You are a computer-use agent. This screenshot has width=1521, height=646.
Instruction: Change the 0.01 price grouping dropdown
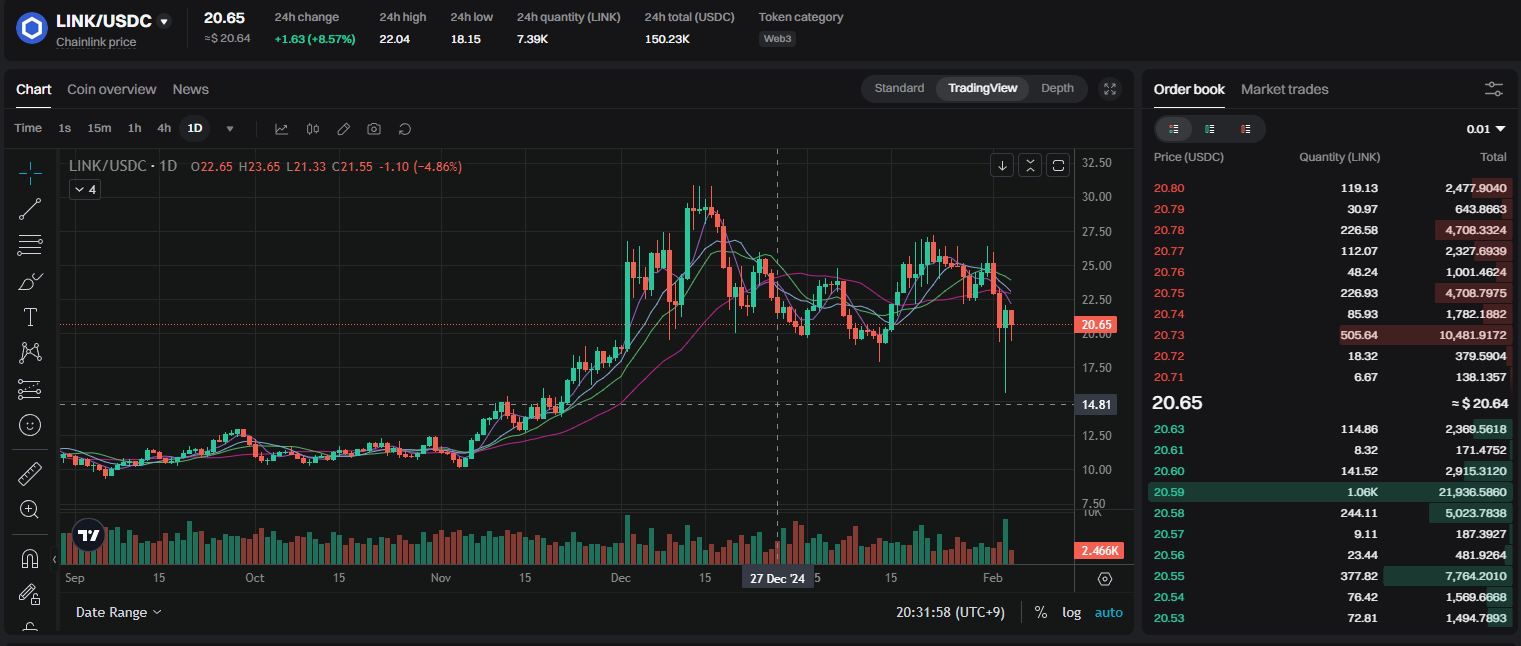1486,129
